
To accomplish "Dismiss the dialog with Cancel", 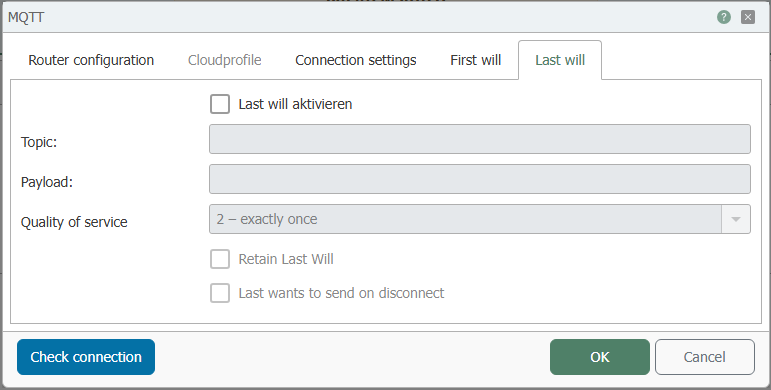I will 705,357.
